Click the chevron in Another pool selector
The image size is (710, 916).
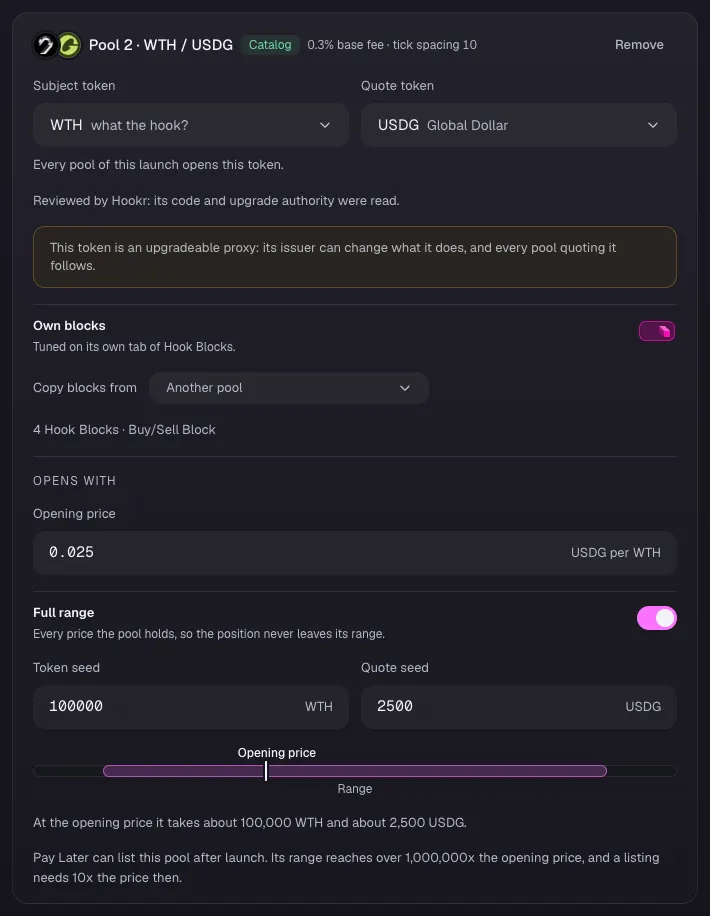click(x=404, y=388)
